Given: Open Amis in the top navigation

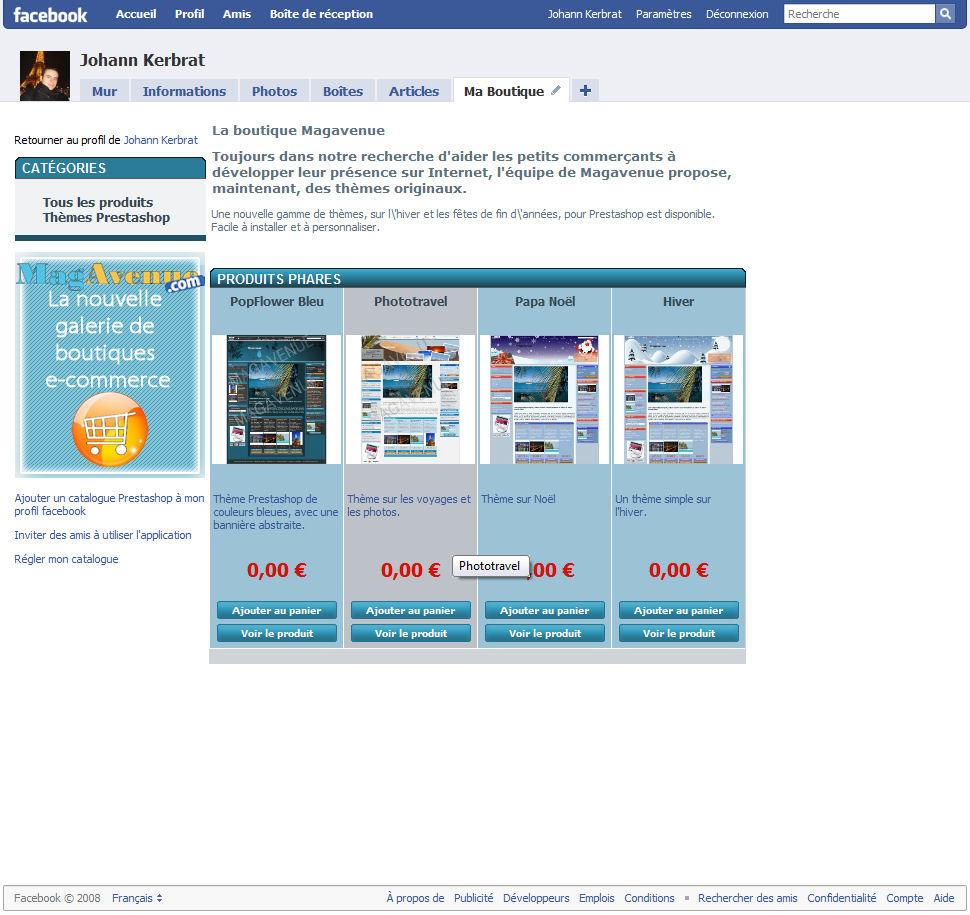Looking at the screenshot, I should point(237,14).
